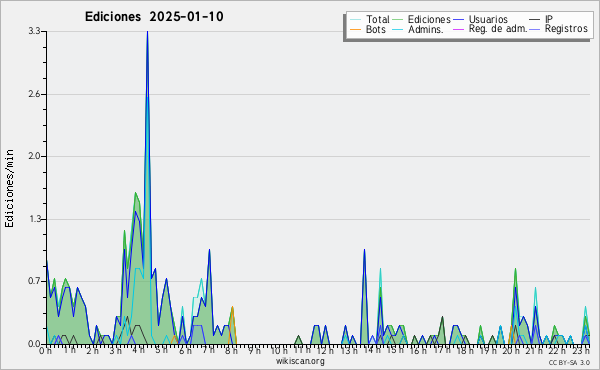Click the wikiscan.org caption
This screenshot has width=600, height=370.
300,361
